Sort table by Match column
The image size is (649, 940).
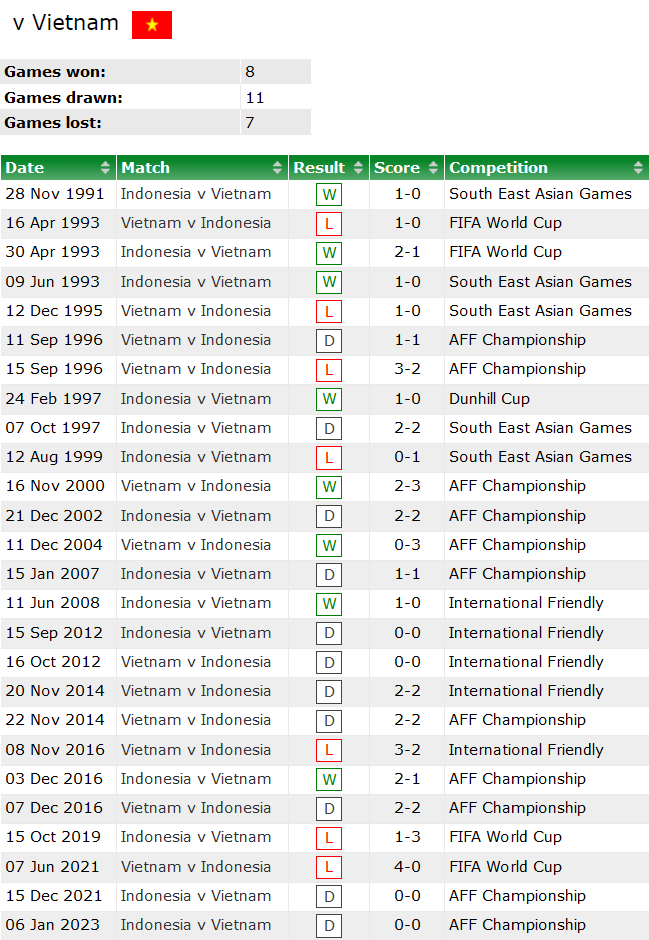pyautogui.click(x=202, y=168)
